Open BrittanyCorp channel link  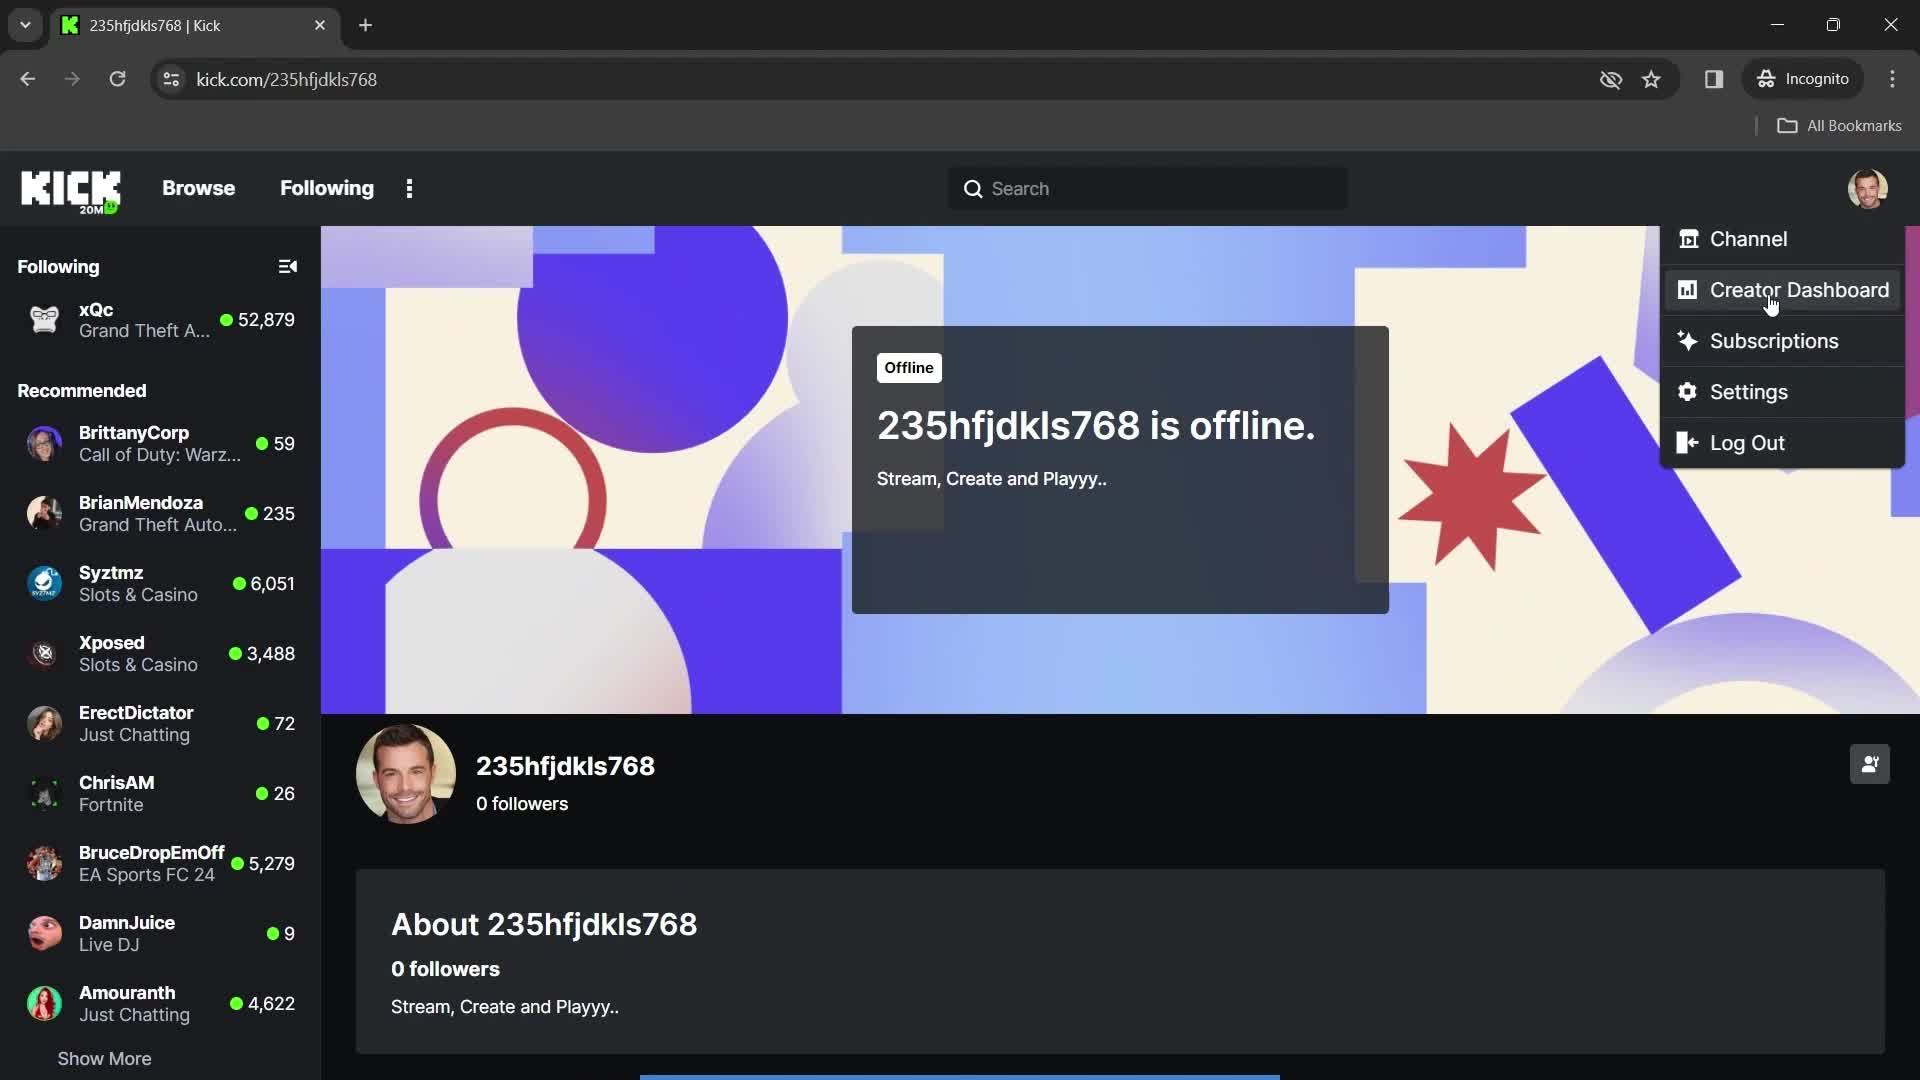pos(160,443)
